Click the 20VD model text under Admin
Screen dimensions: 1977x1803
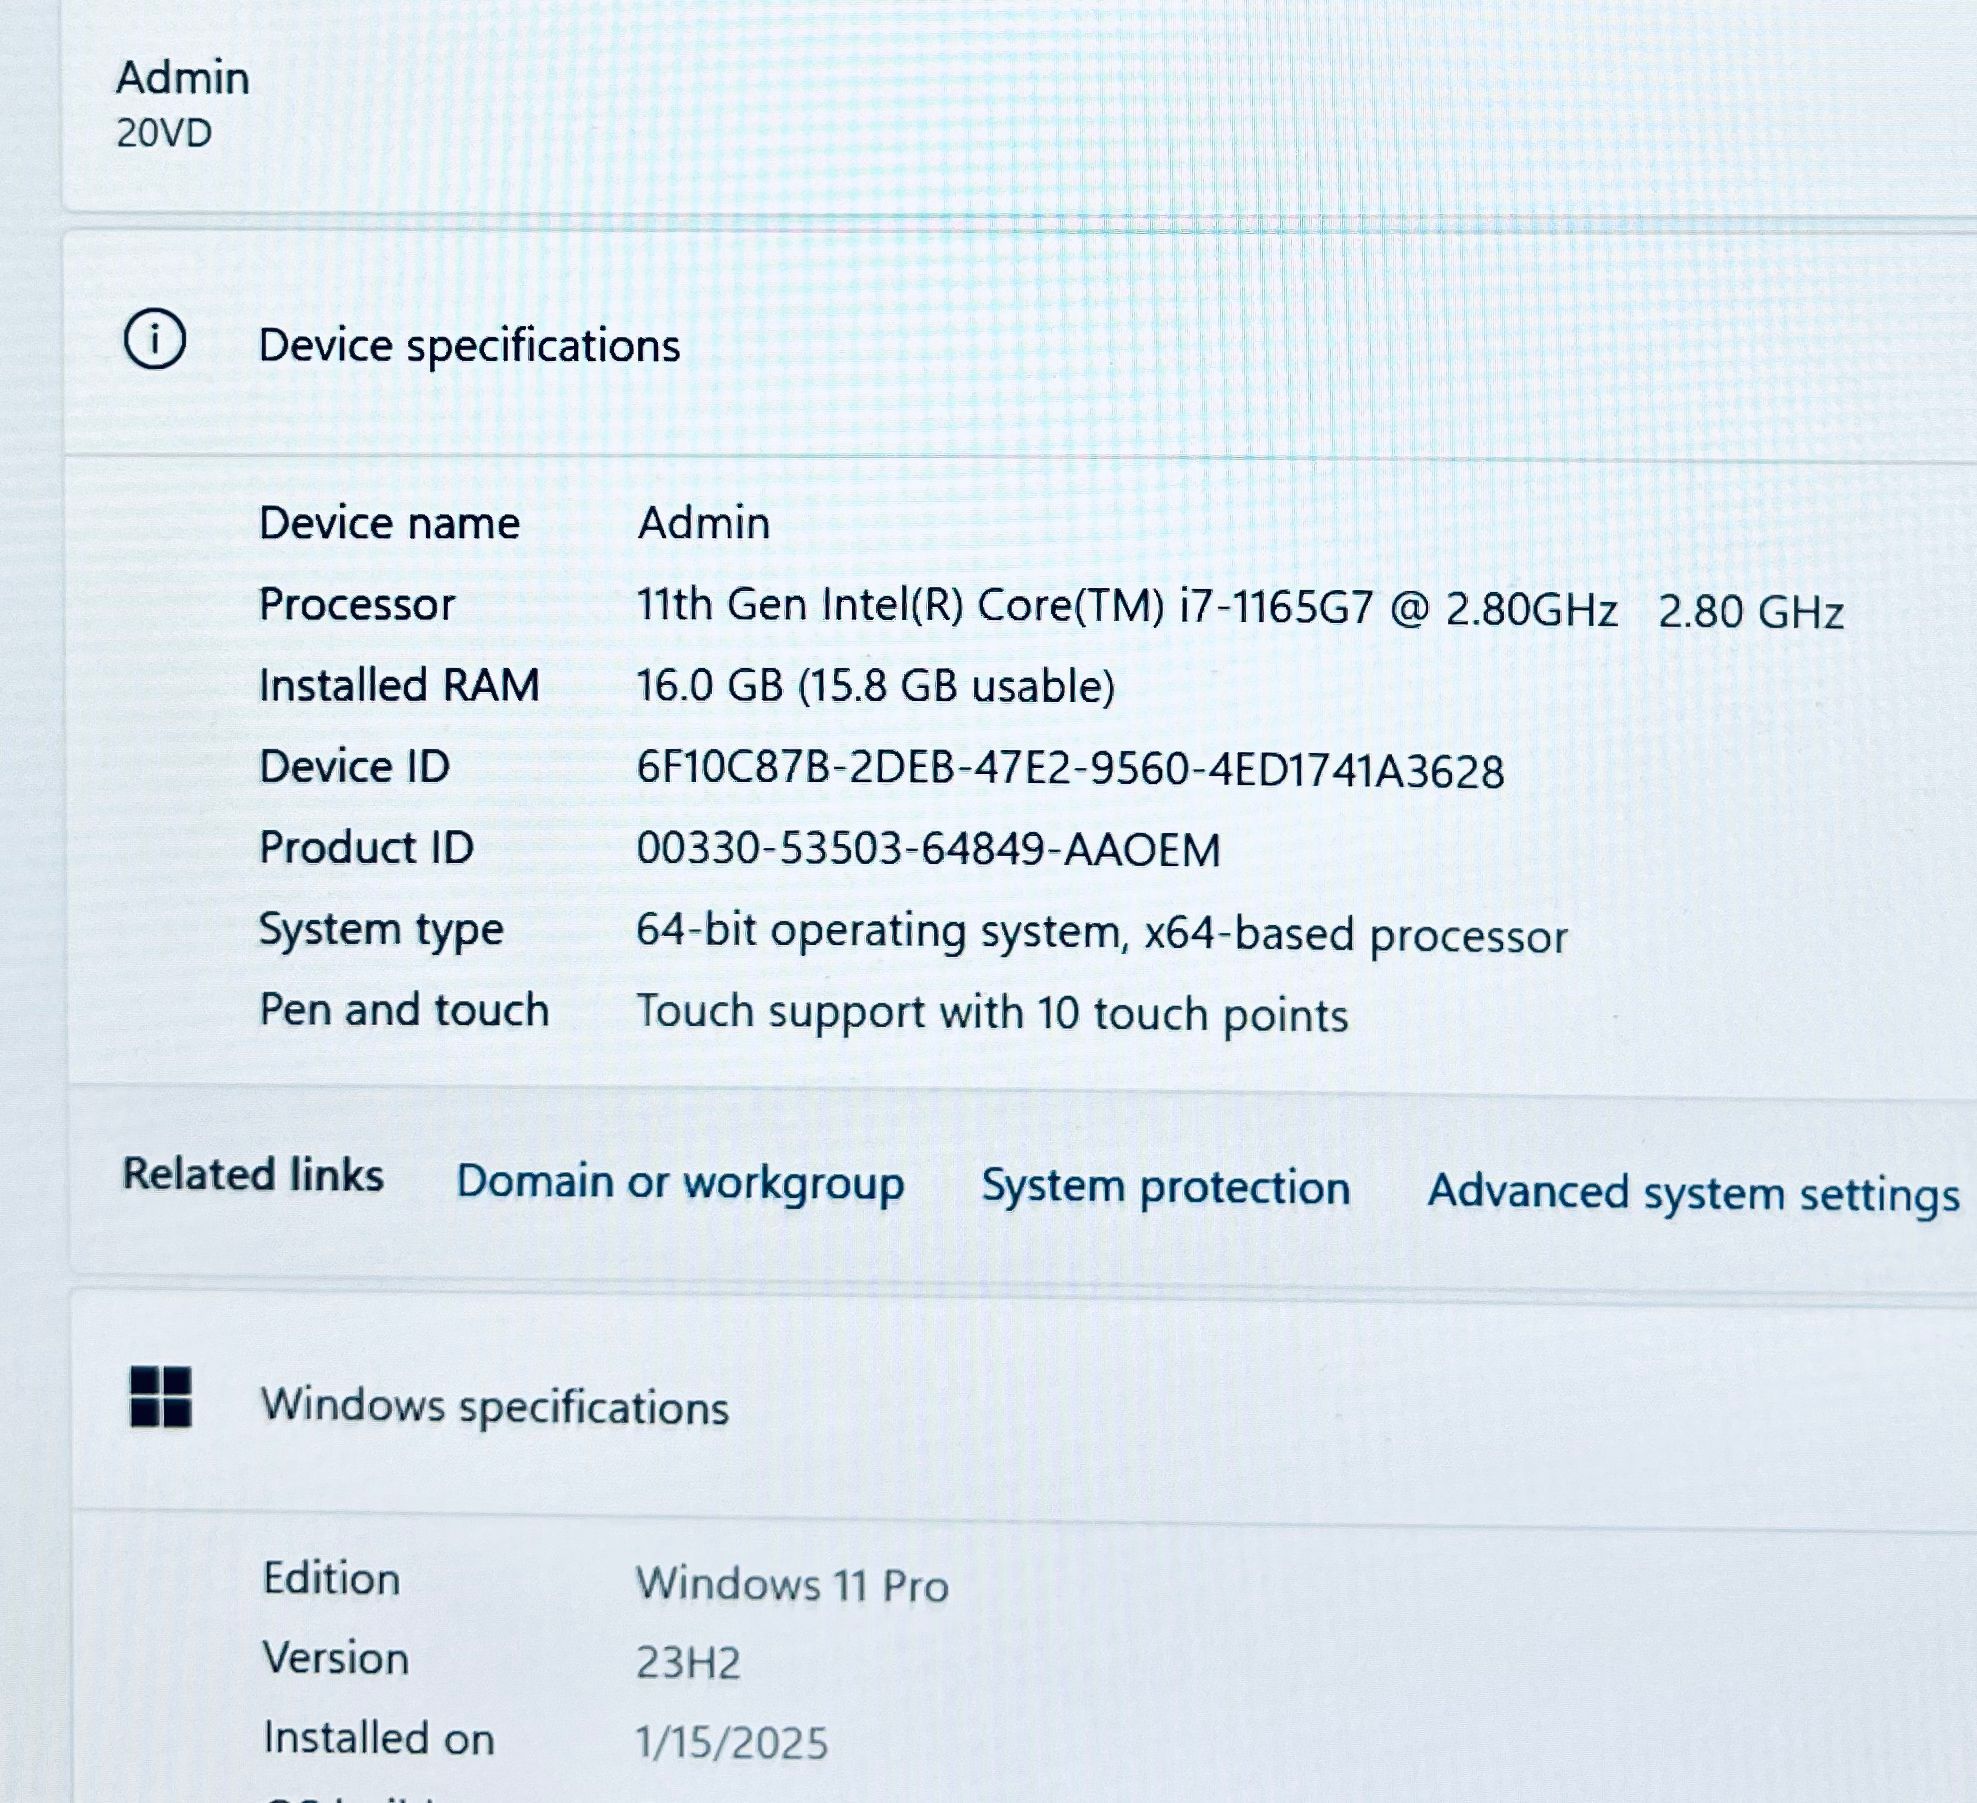point(164,133)
